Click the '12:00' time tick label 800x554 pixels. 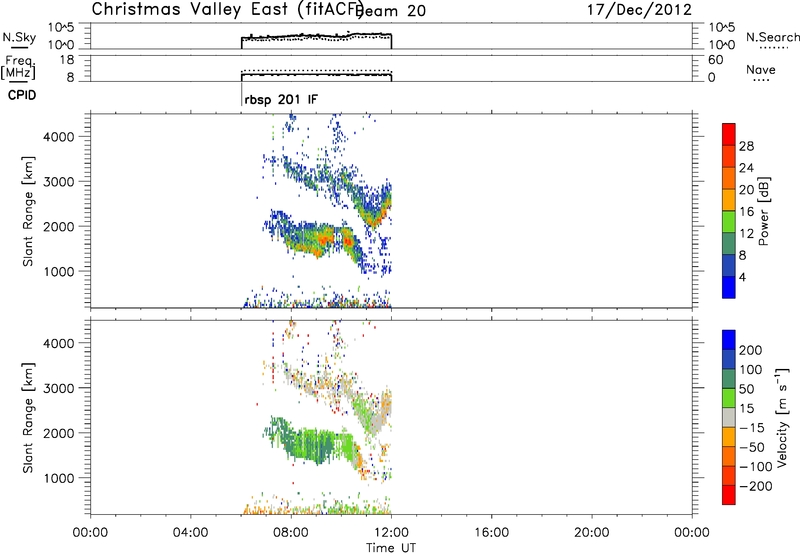(x=391, y=533)
